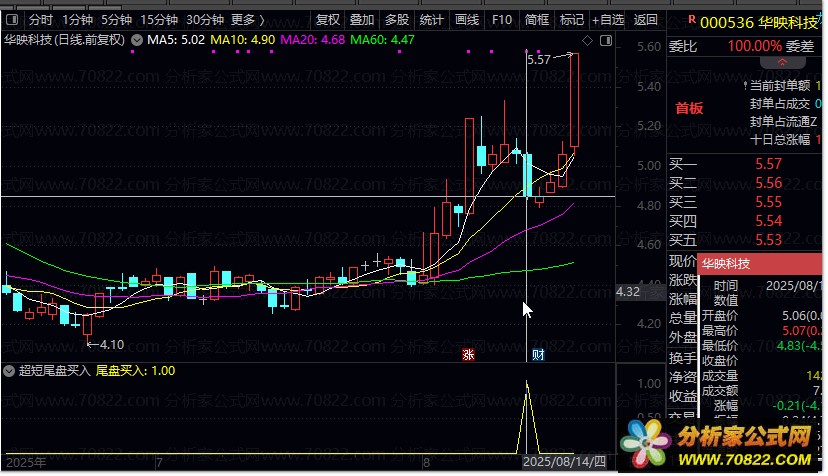Click the 5.57 high price annotation
This screenshot has height=476, width=828.
point(539,60)
